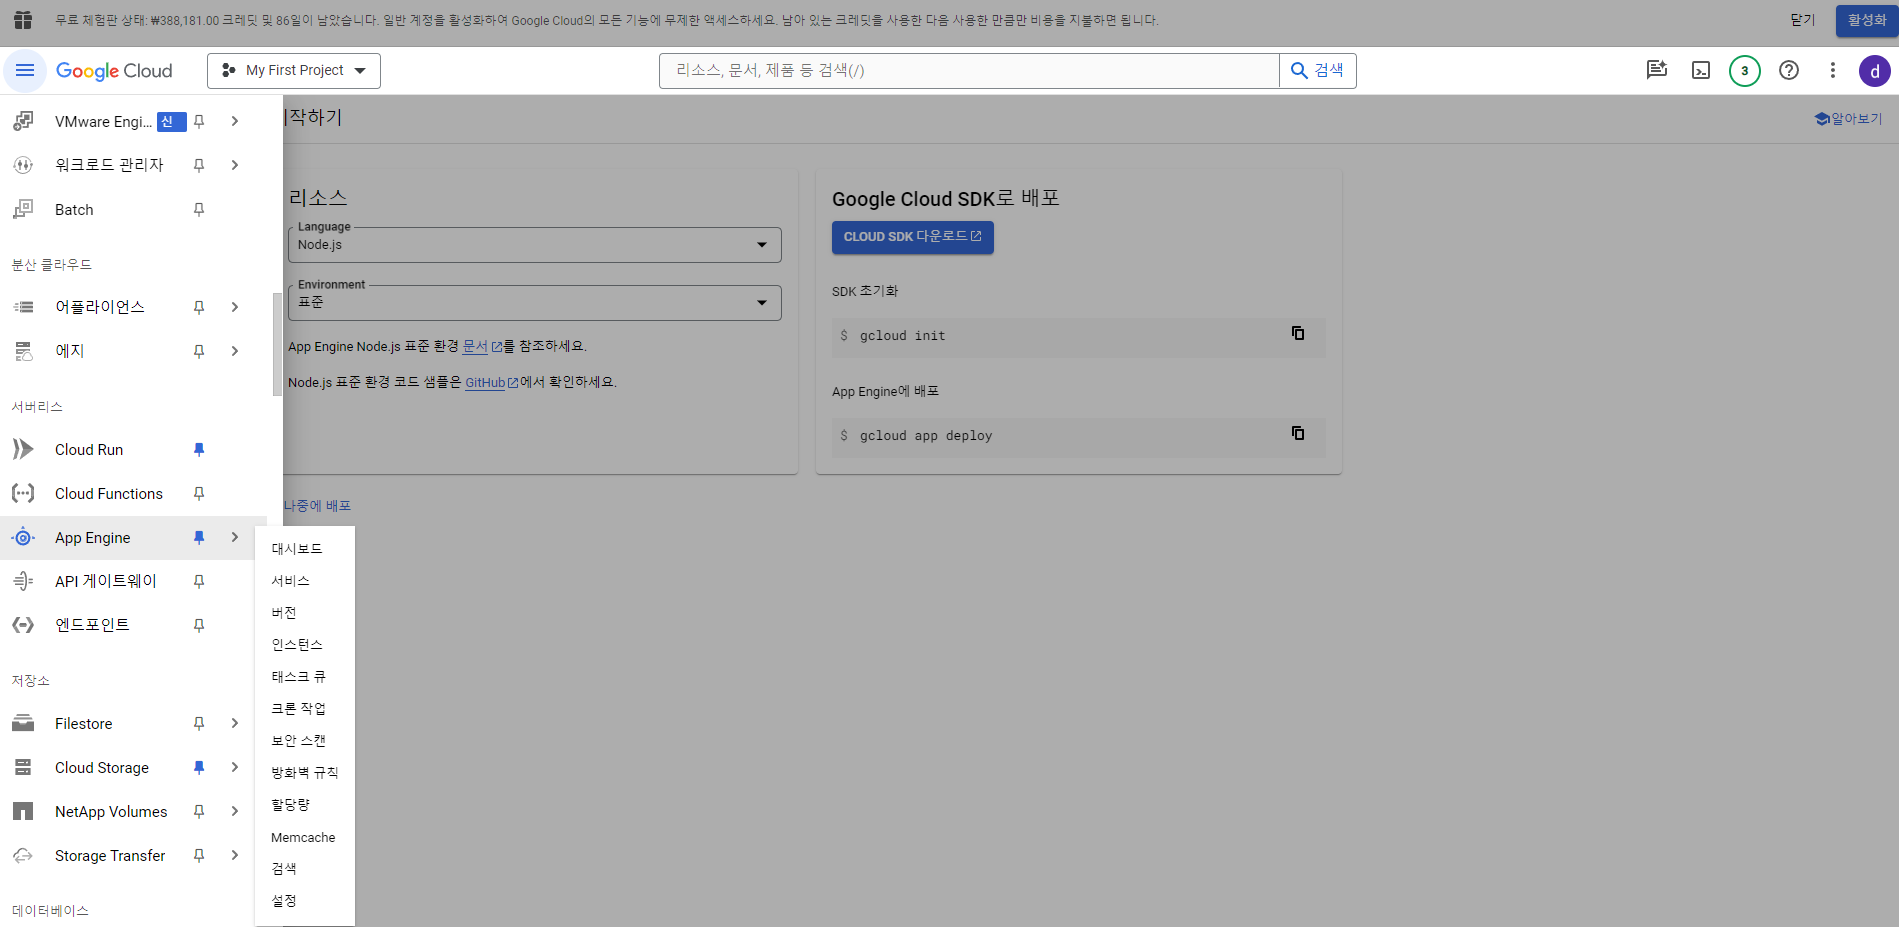Unpin Cloud Storage from the menu
This screenshot has height=927, width=1899.
(x=199, y=767)
